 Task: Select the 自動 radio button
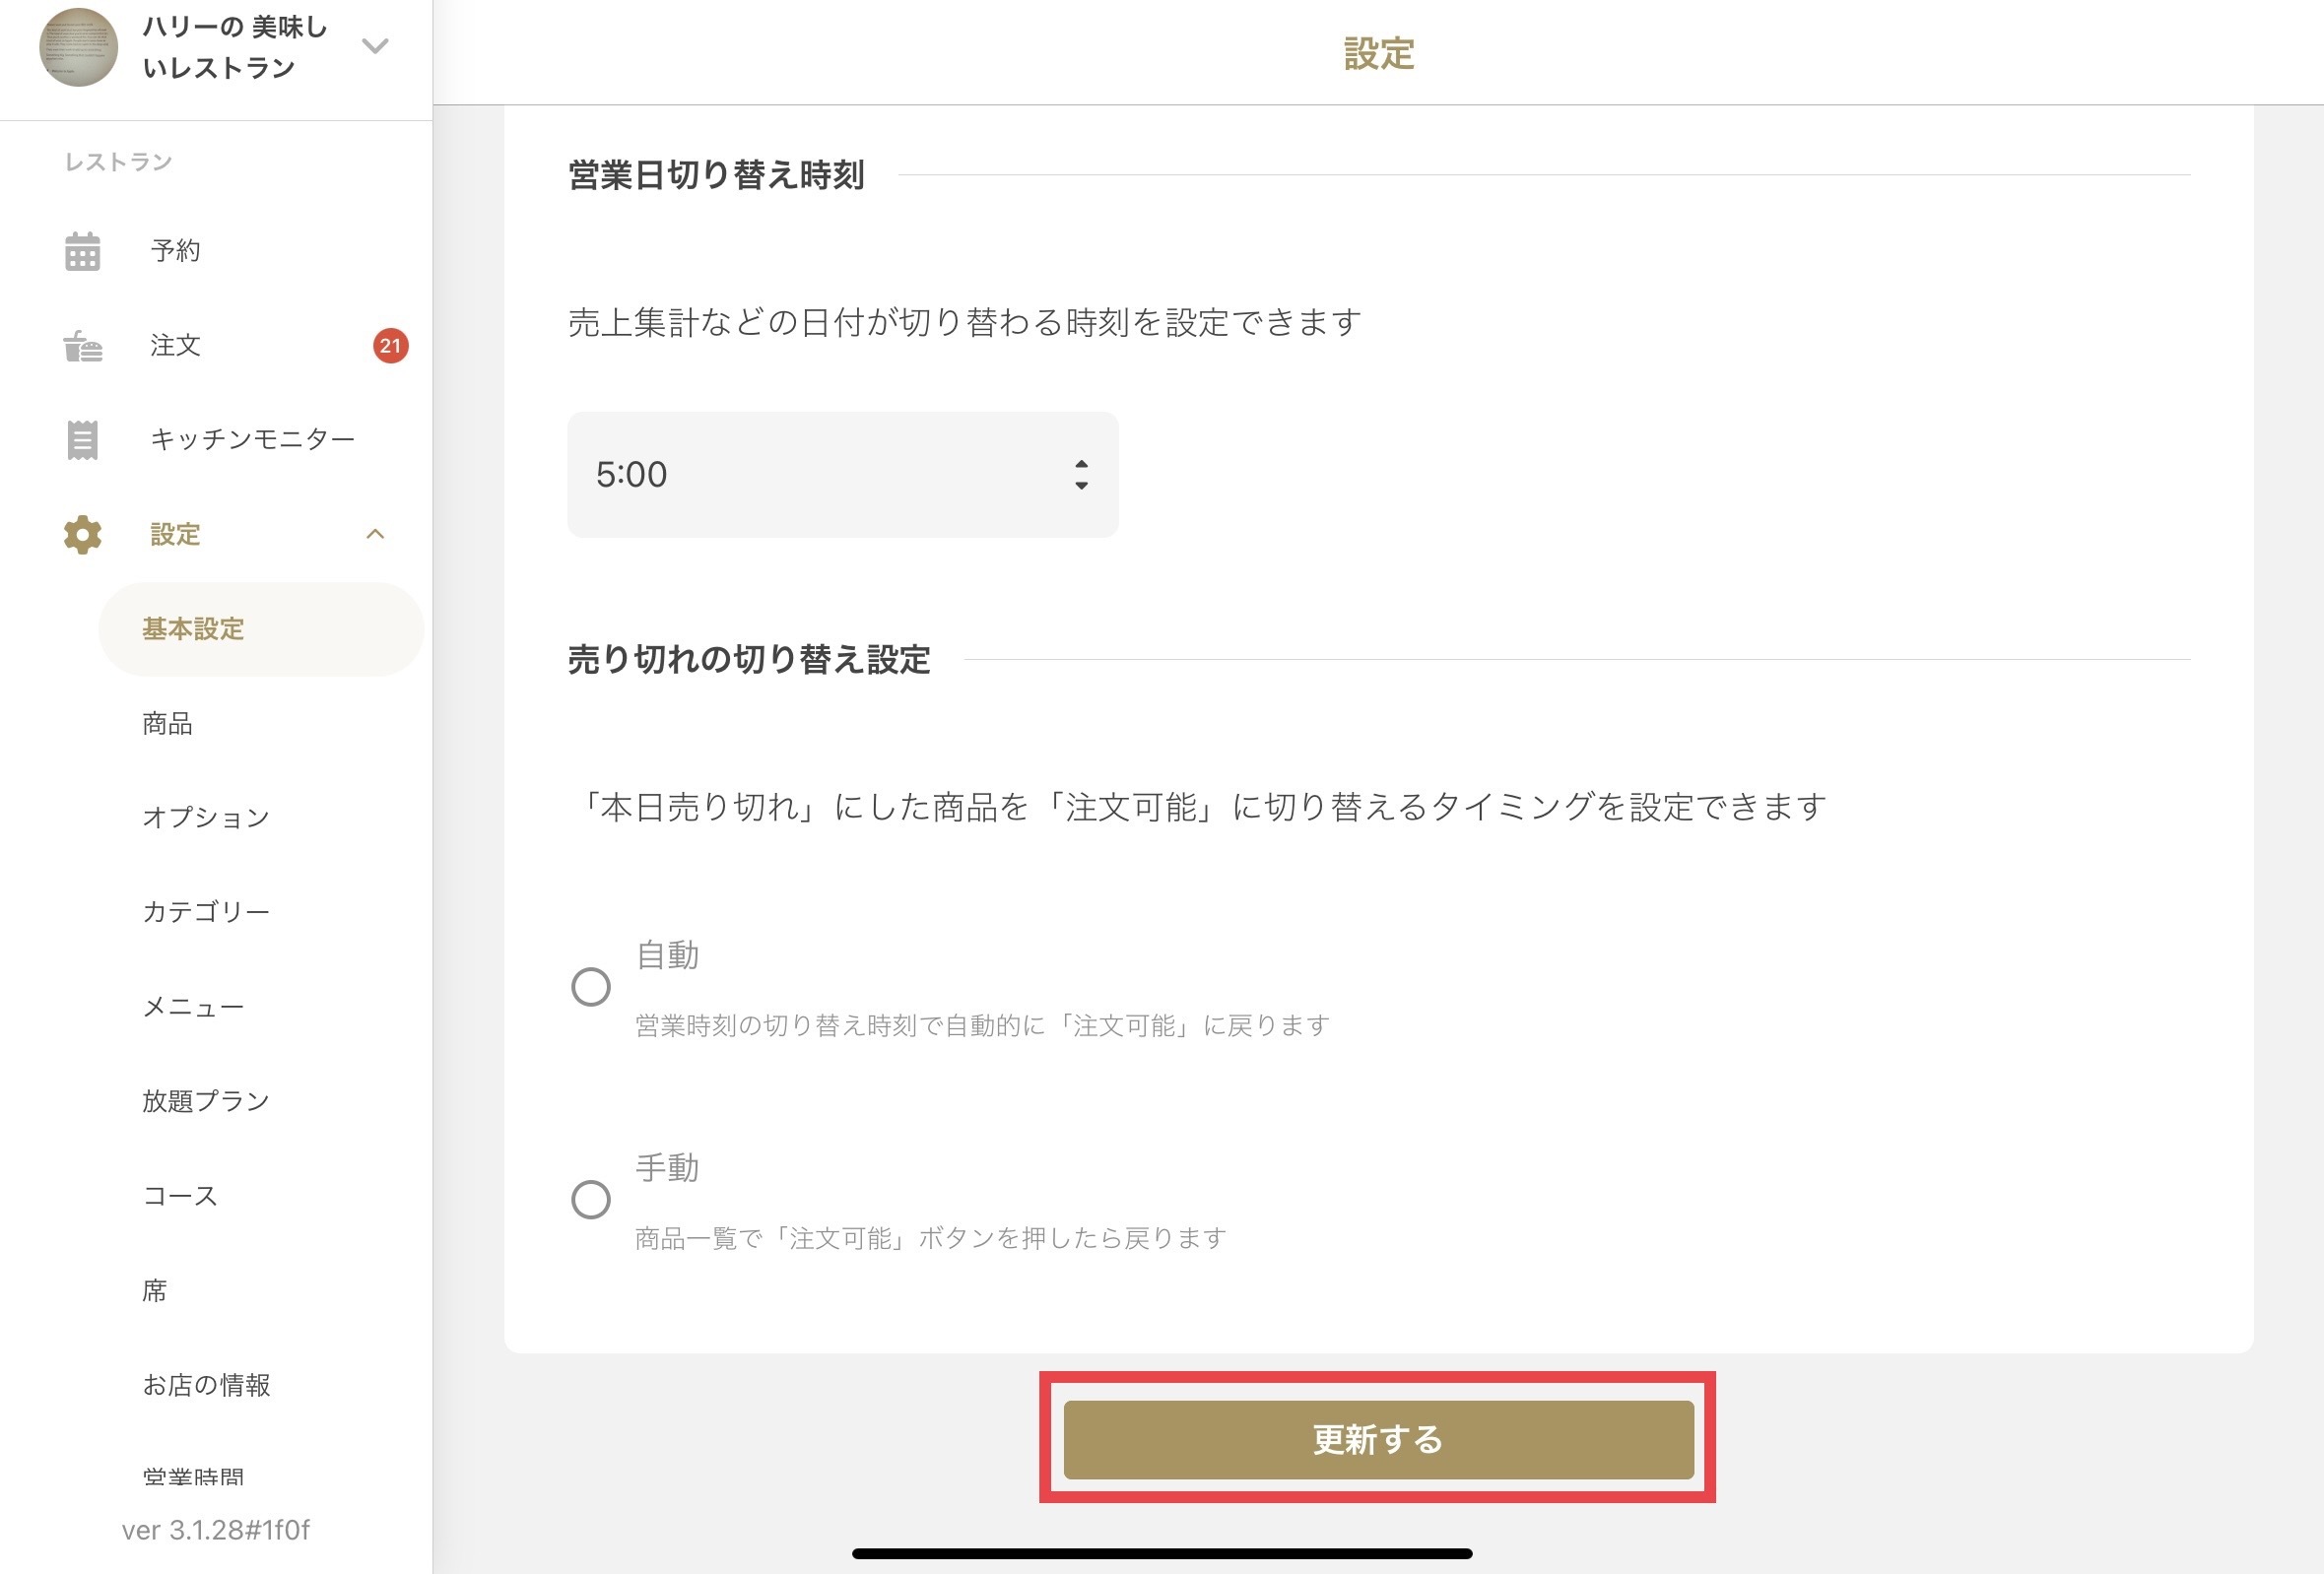tap(591, 987)
